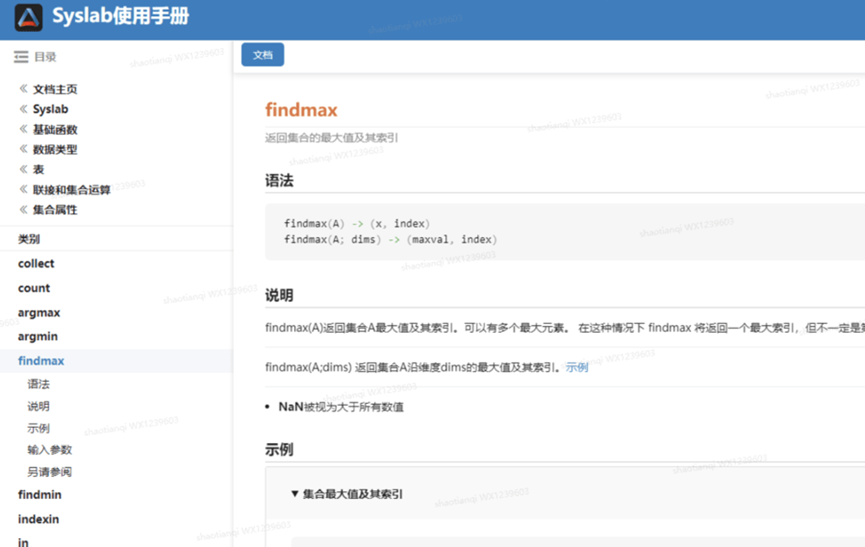This screenshot has height=547, width=865.
Task: Click the 类别 sidebar heading
Action: point(29,239)
